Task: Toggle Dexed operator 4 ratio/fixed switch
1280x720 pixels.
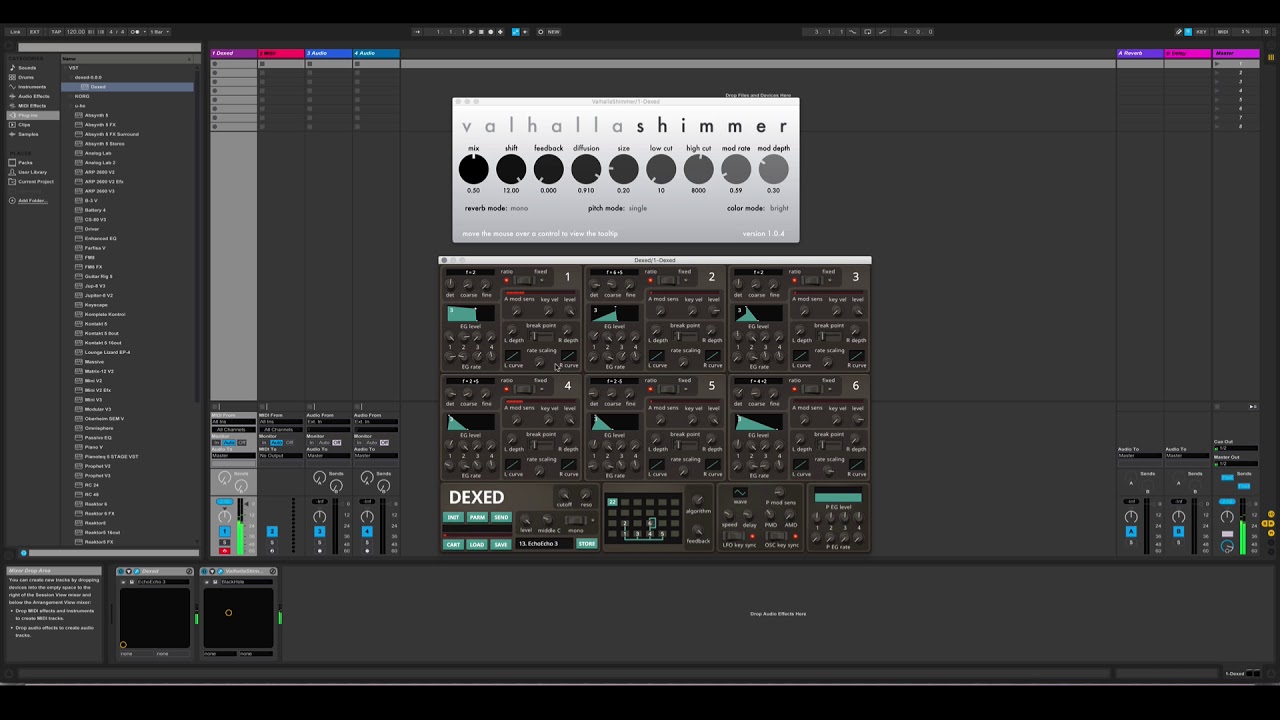Action: [x=524, y=390]
